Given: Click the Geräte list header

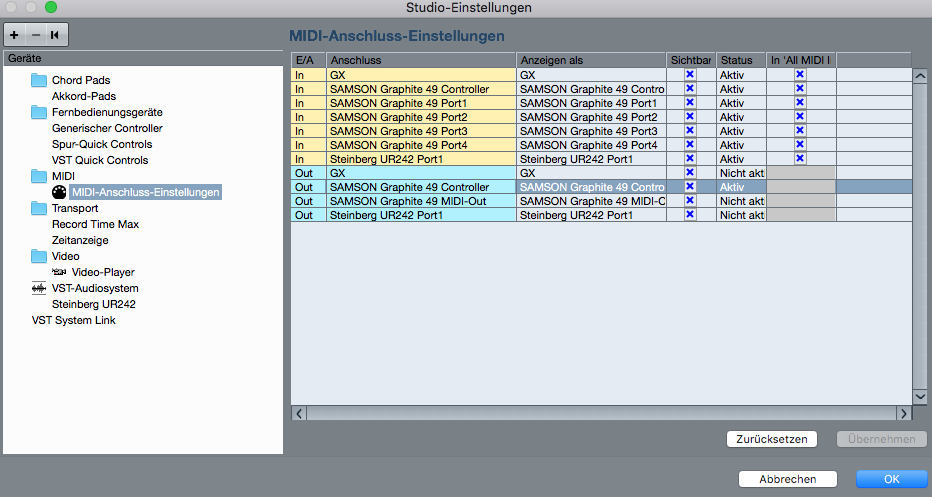Looking at the screenshot, I should tap(143, 58).
